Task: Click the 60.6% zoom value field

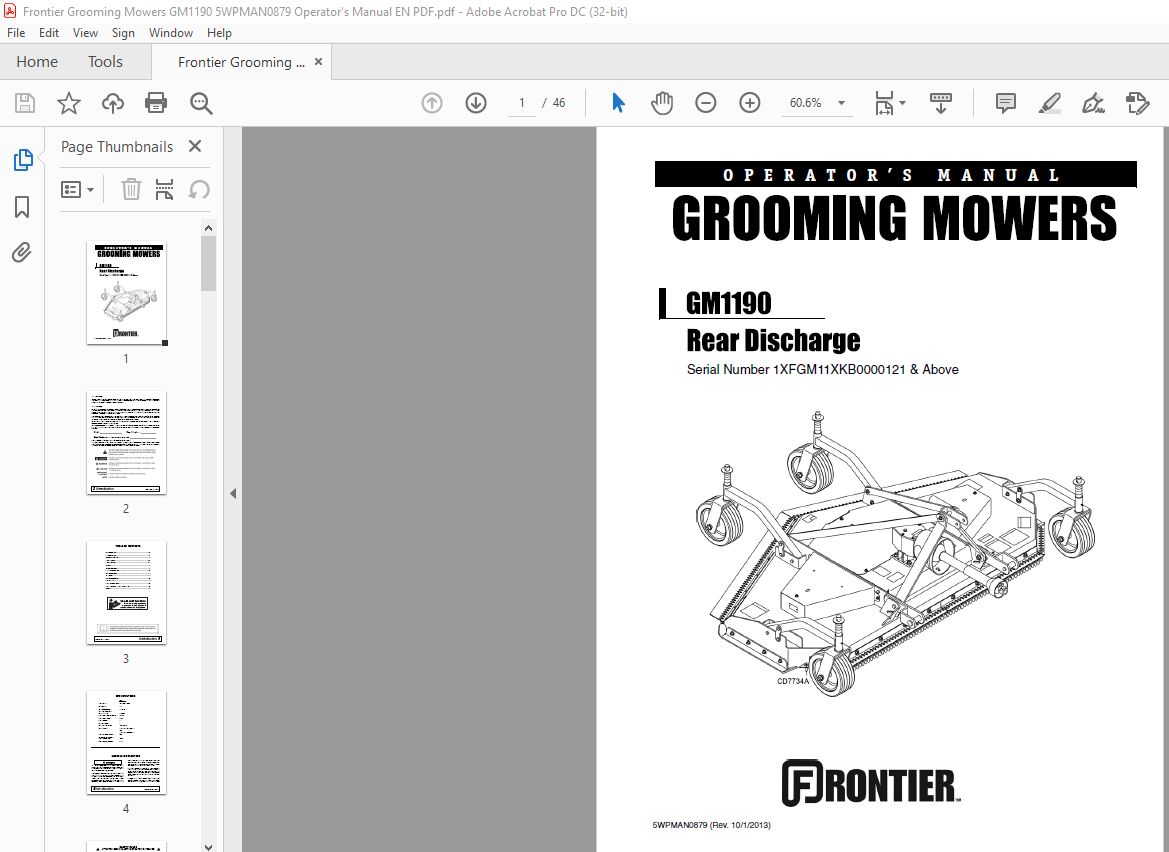Action: click(805, 103)
